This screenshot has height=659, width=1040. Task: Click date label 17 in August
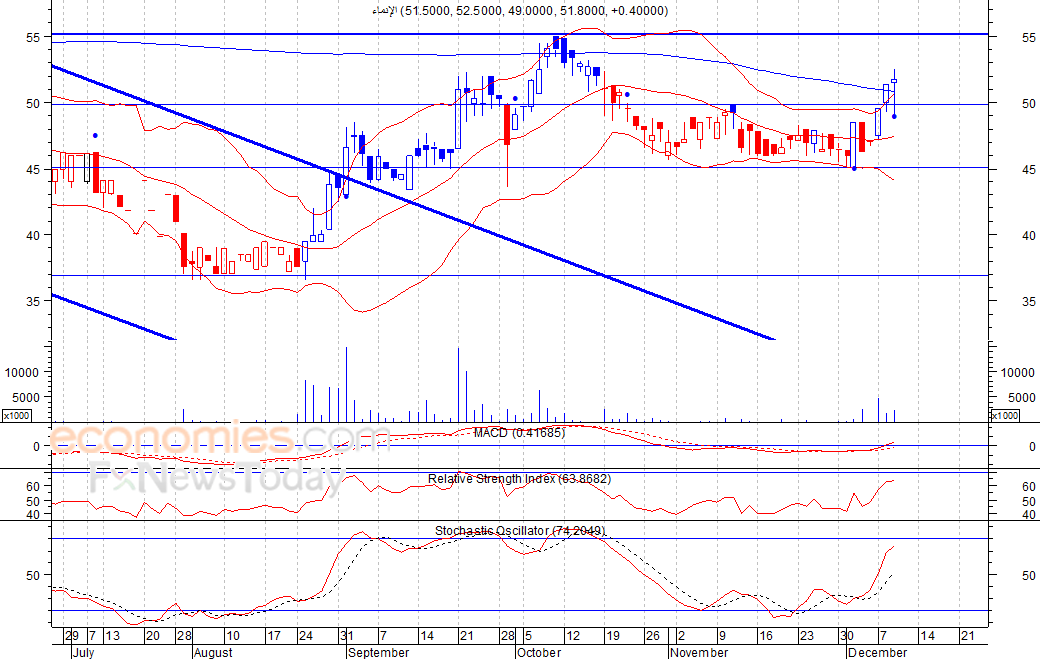pos(274,636)
